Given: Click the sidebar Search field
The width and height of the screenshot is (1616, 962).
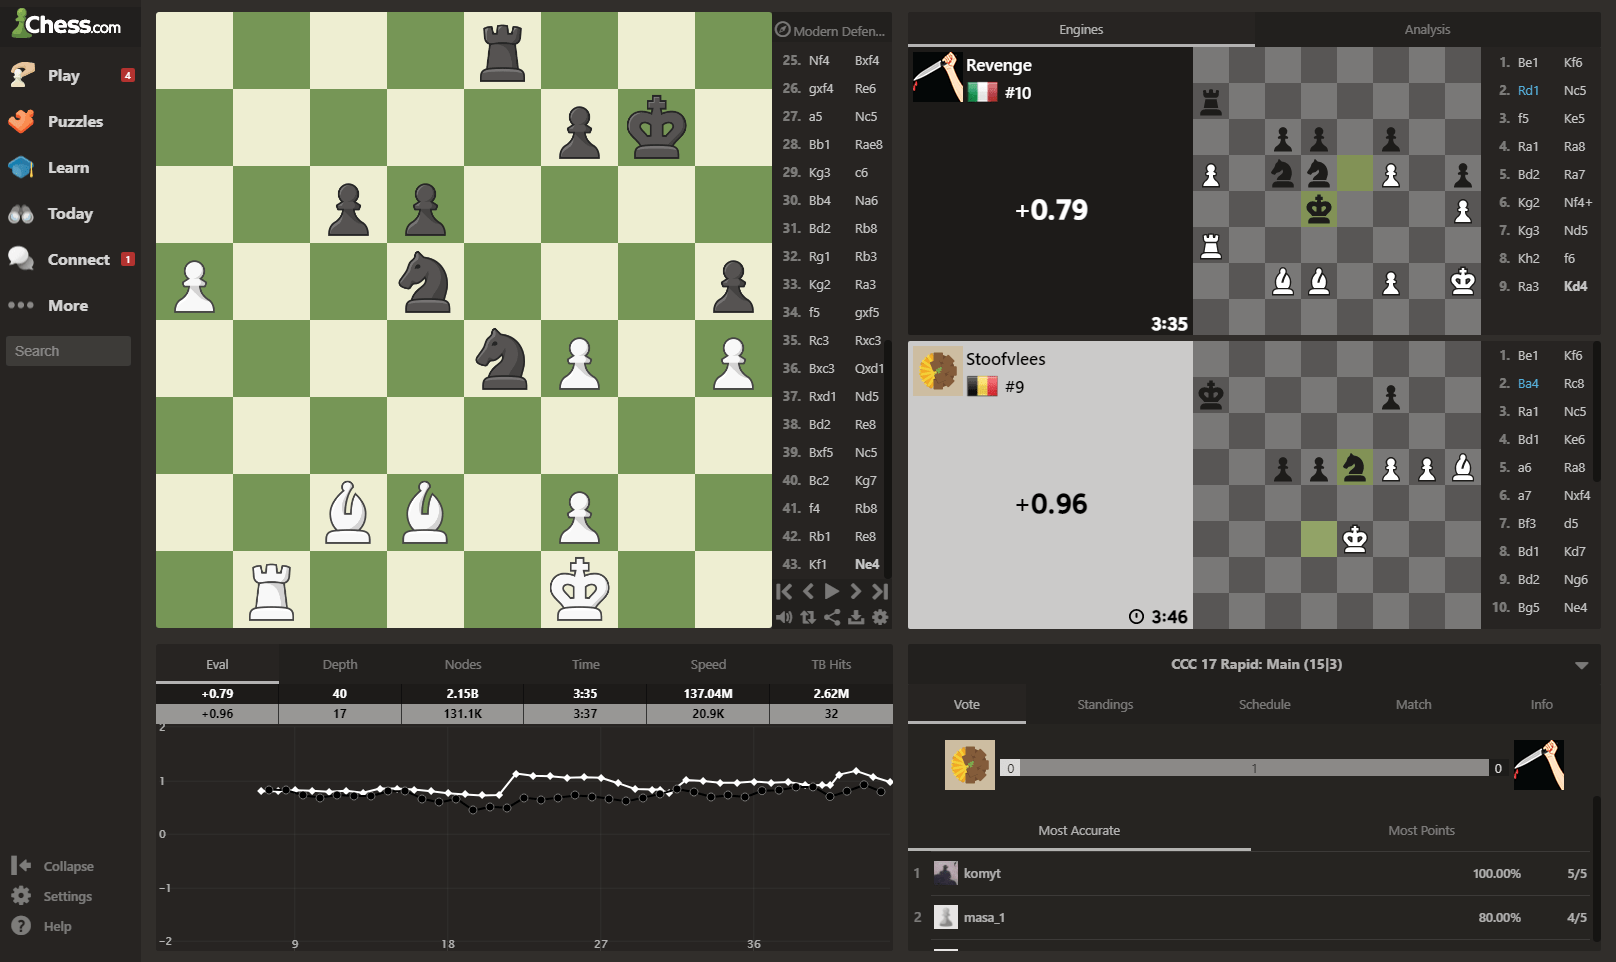Looking at the screenshot, I should click(68, 351).
